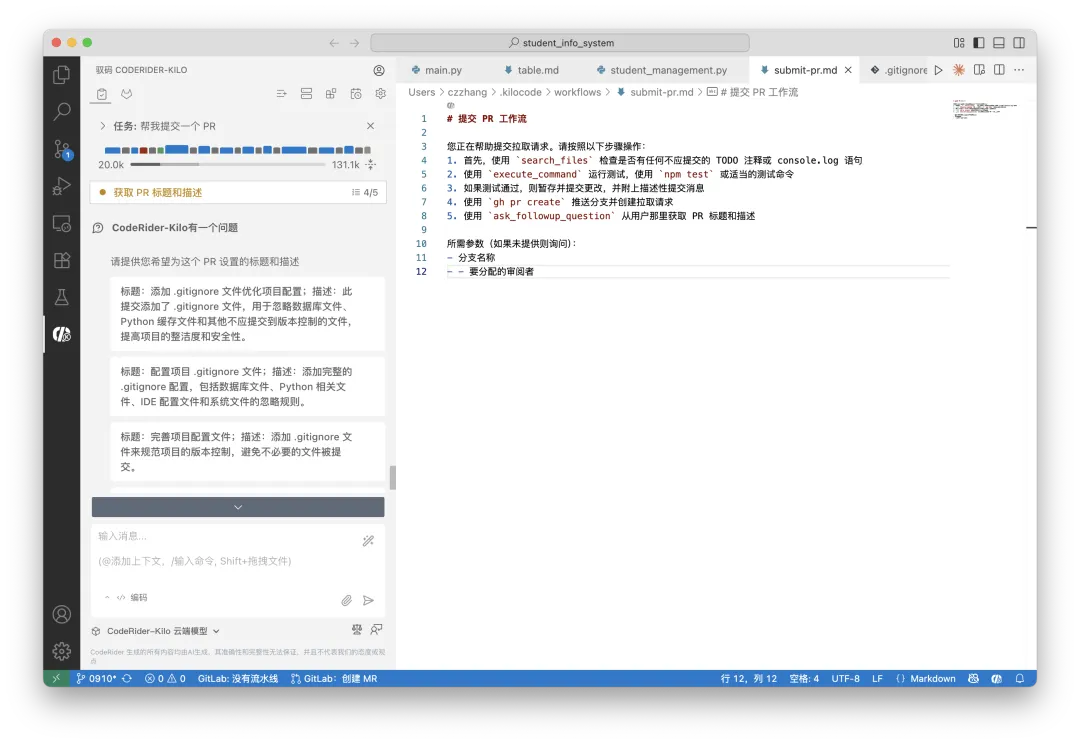Click GitLab: 创建 MR in the status bar
The width and height of the screenshot is (1080, 744).
tap(333, 678)
